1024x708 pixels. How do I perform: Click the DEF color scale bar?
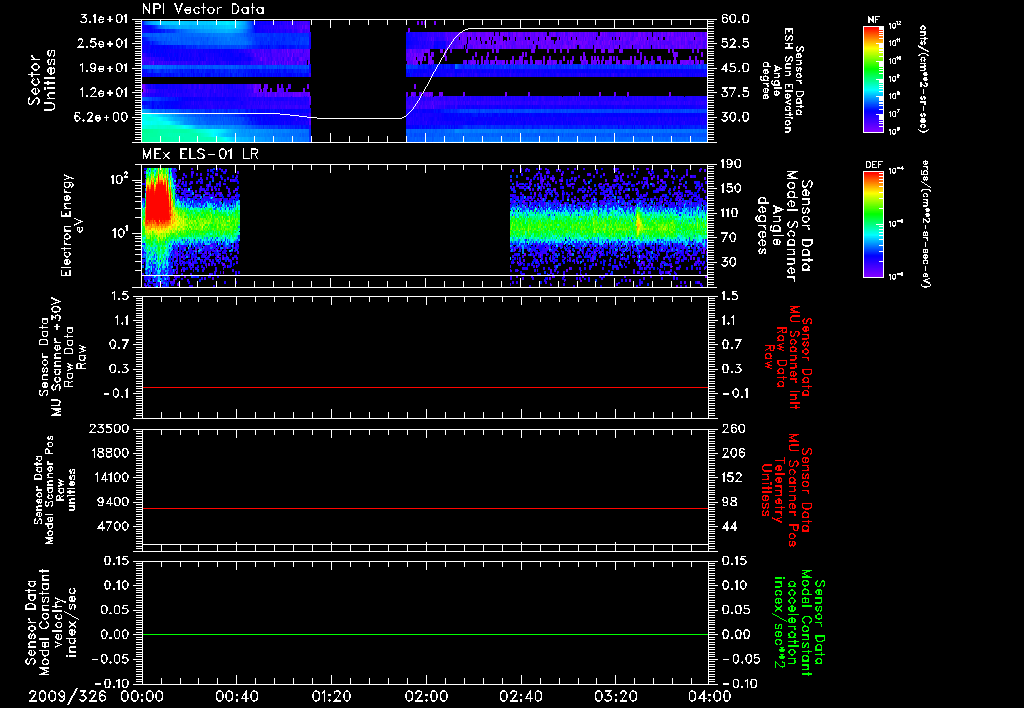click(874, 223)
